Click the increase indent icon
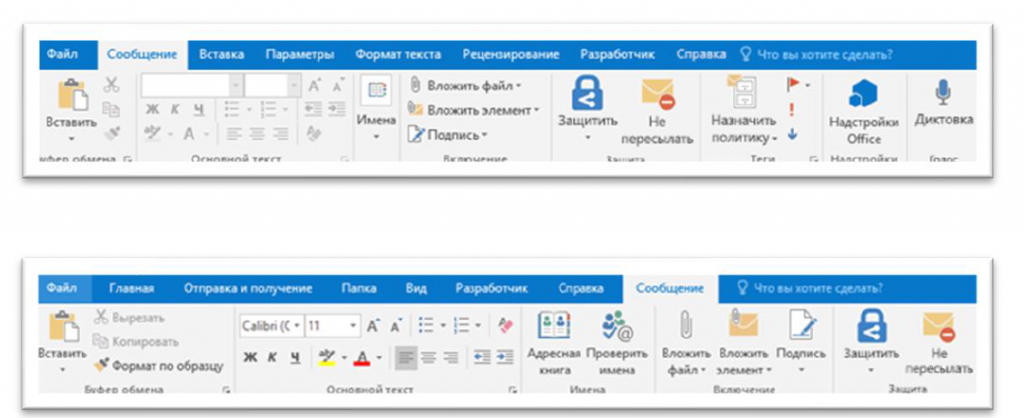The width and height of the screenshot is (1024, 418). click(x=505, y=357)
